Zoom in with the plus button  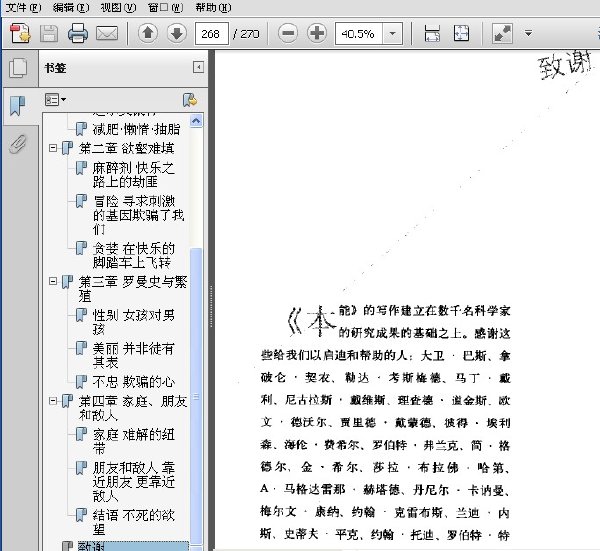click(x=317, y=33)
